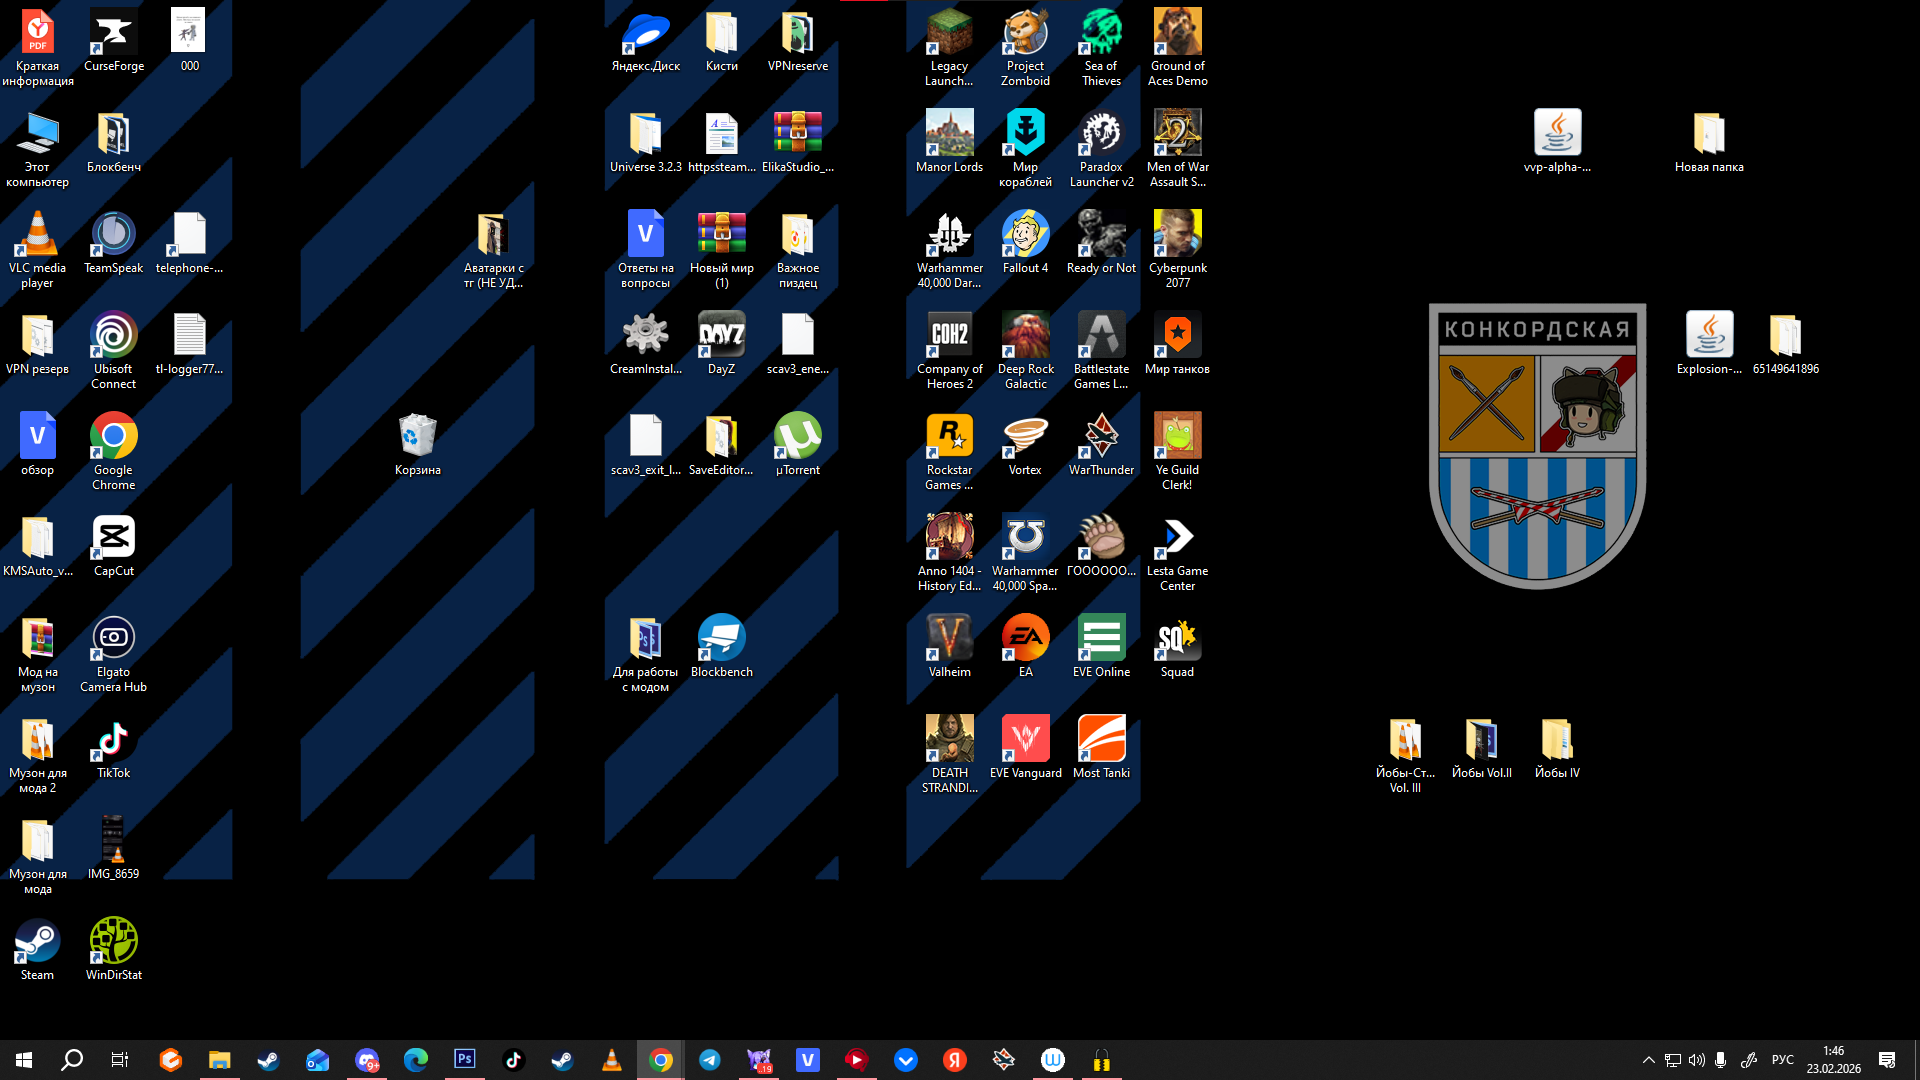
Task: Open Telegram from the taskbar
Action: point(710,1059)
